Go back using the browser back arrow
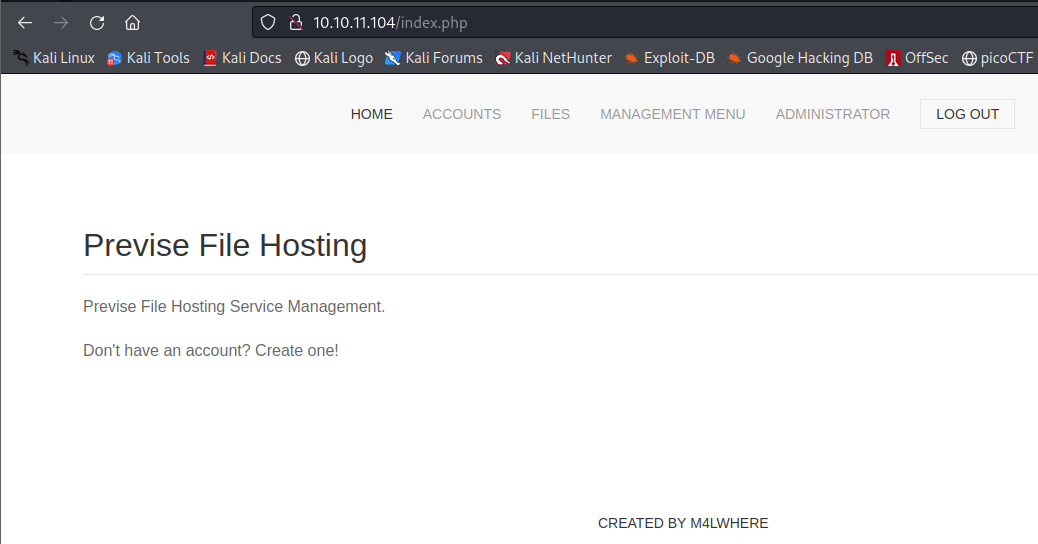Viewport: 1038px width, 544px height. click(25, 23)
